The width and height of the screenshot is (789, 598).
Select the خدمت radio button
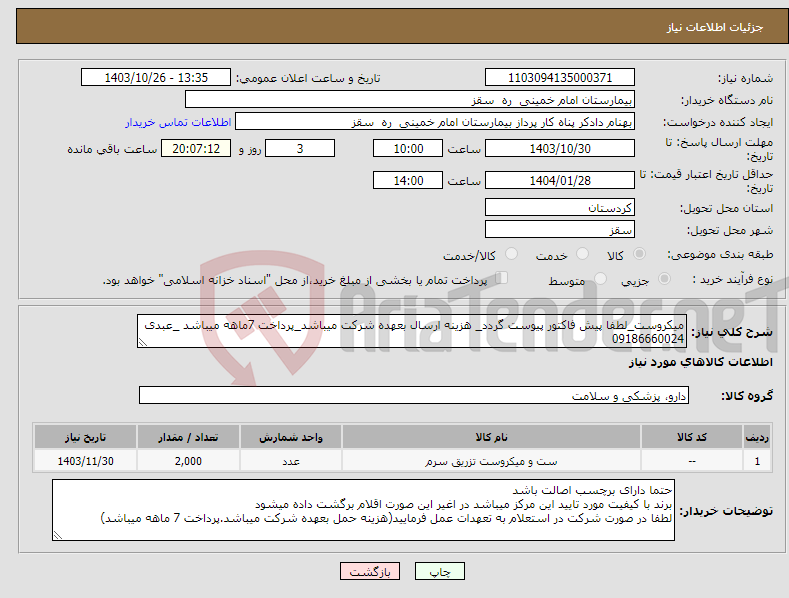[x=582, y=254]
